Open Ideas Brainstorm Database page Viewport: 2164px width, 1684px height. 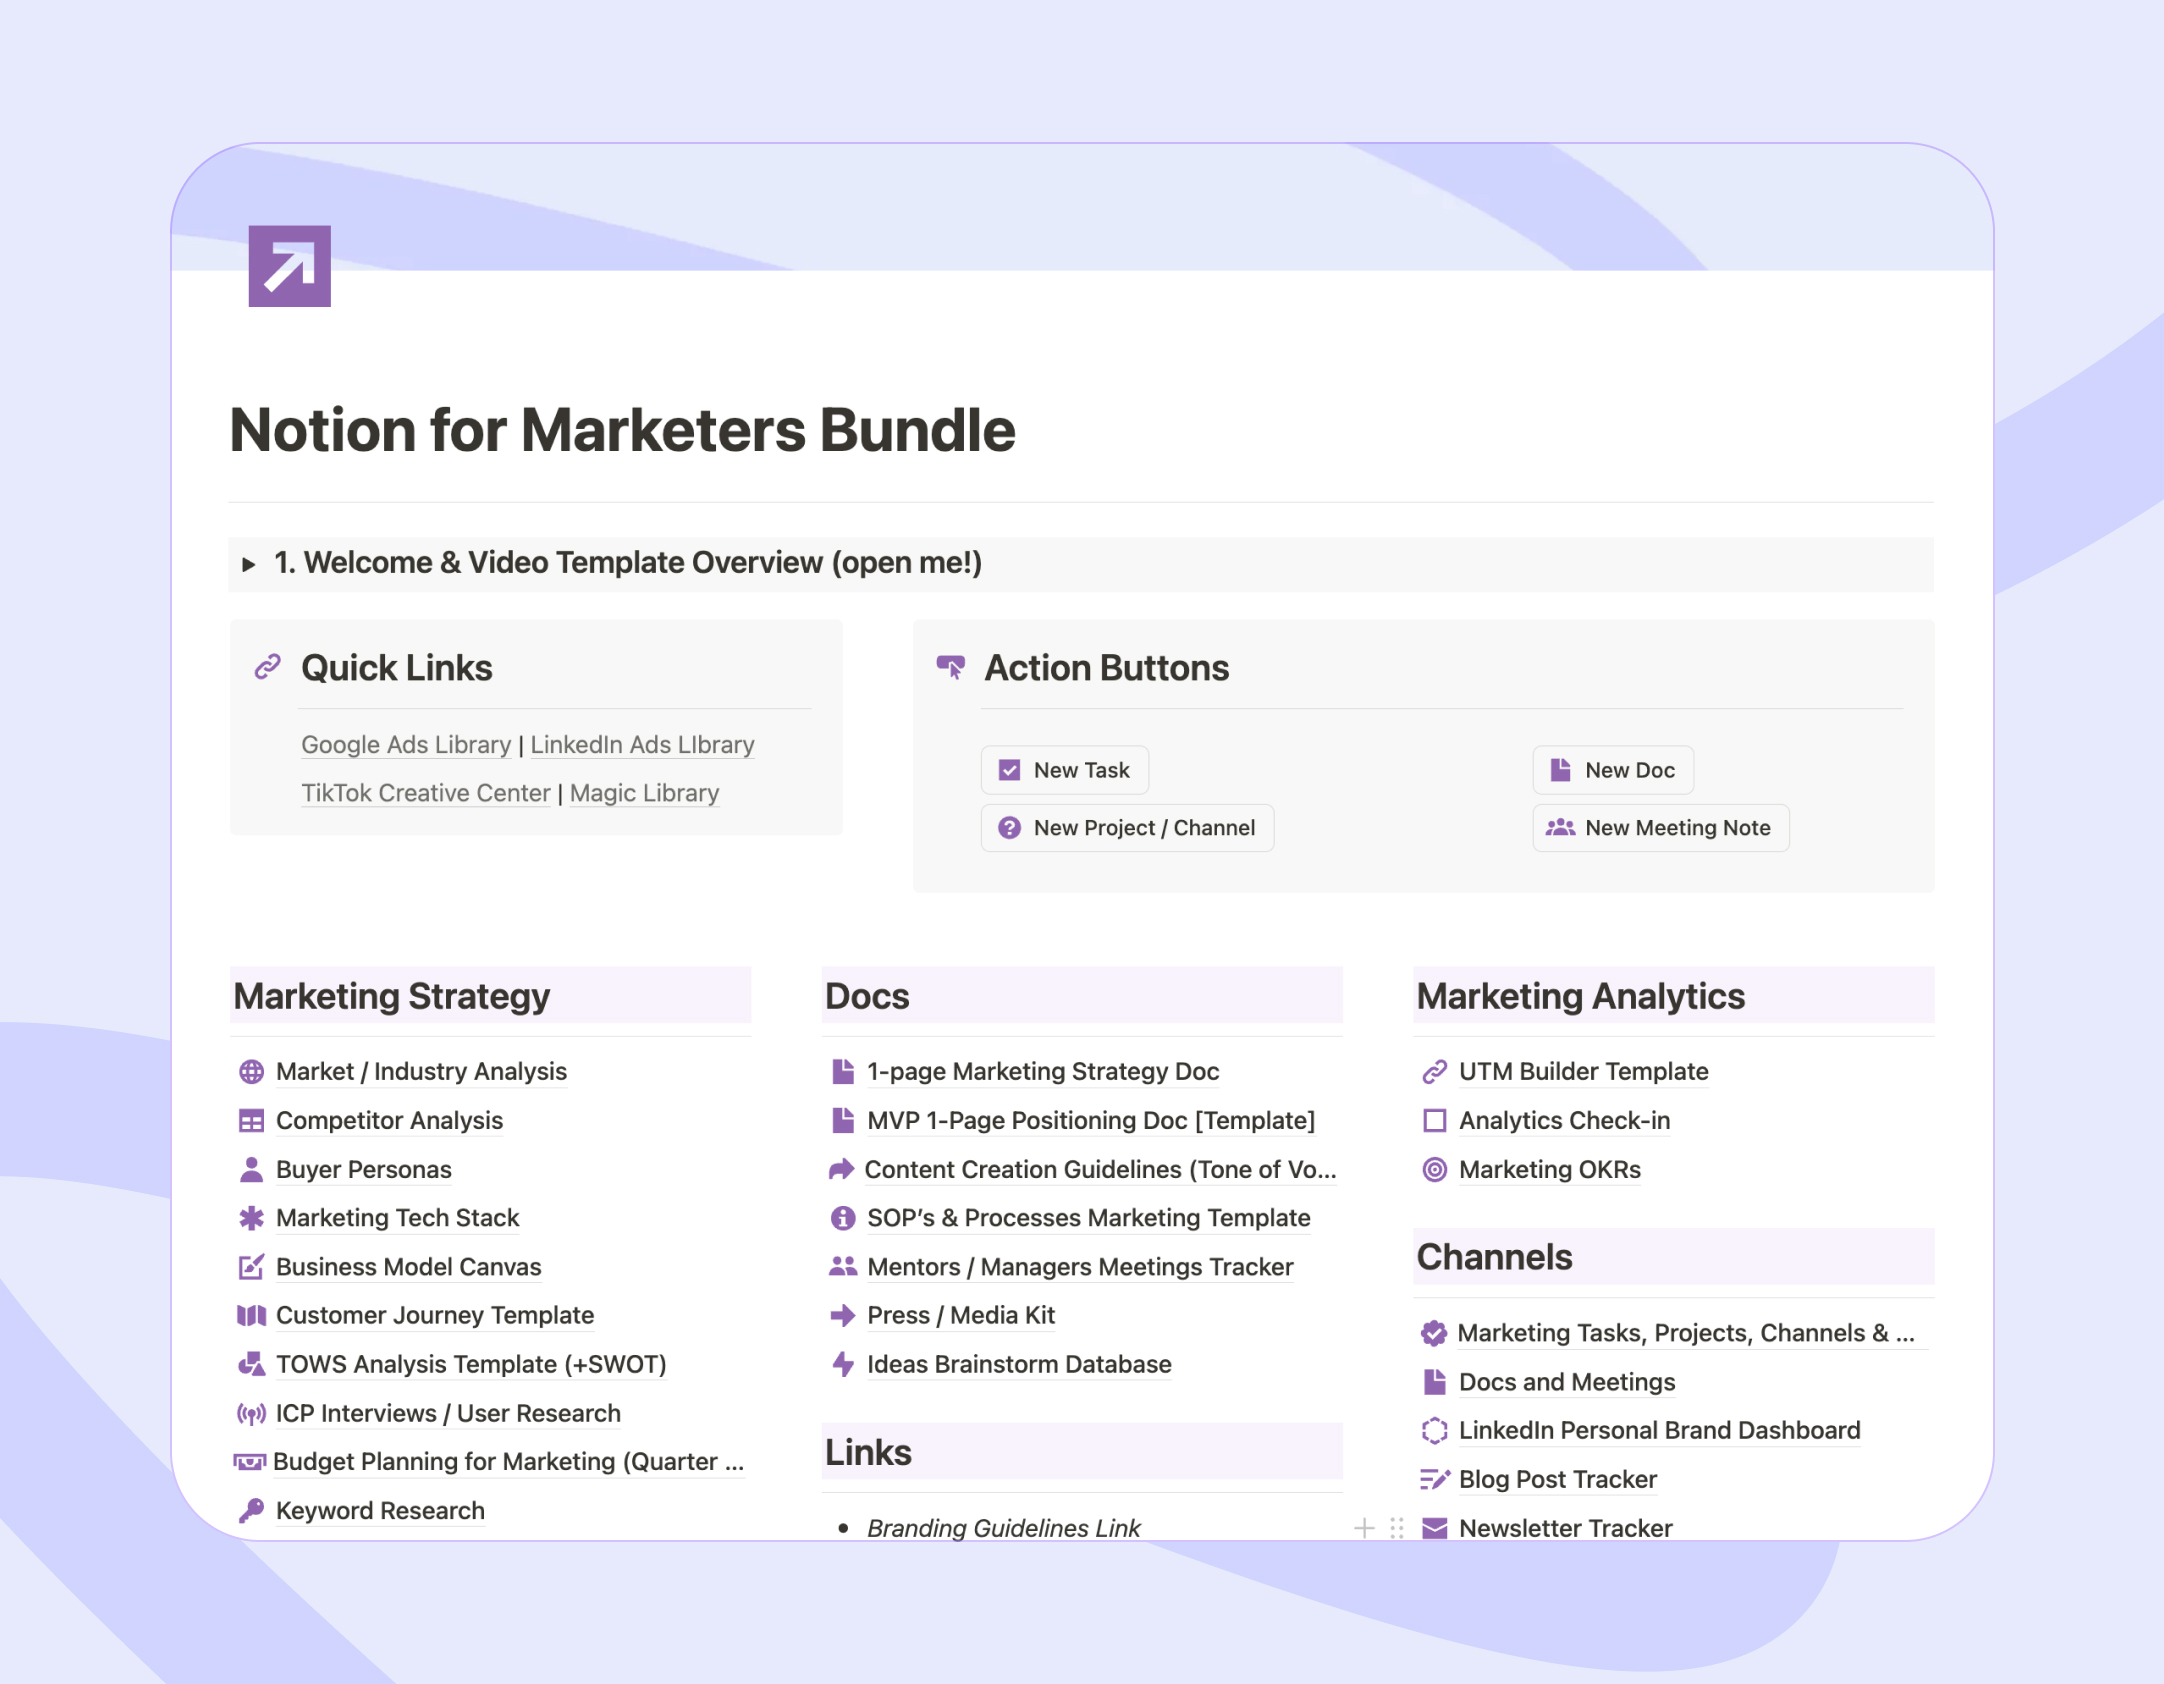1019,1364
